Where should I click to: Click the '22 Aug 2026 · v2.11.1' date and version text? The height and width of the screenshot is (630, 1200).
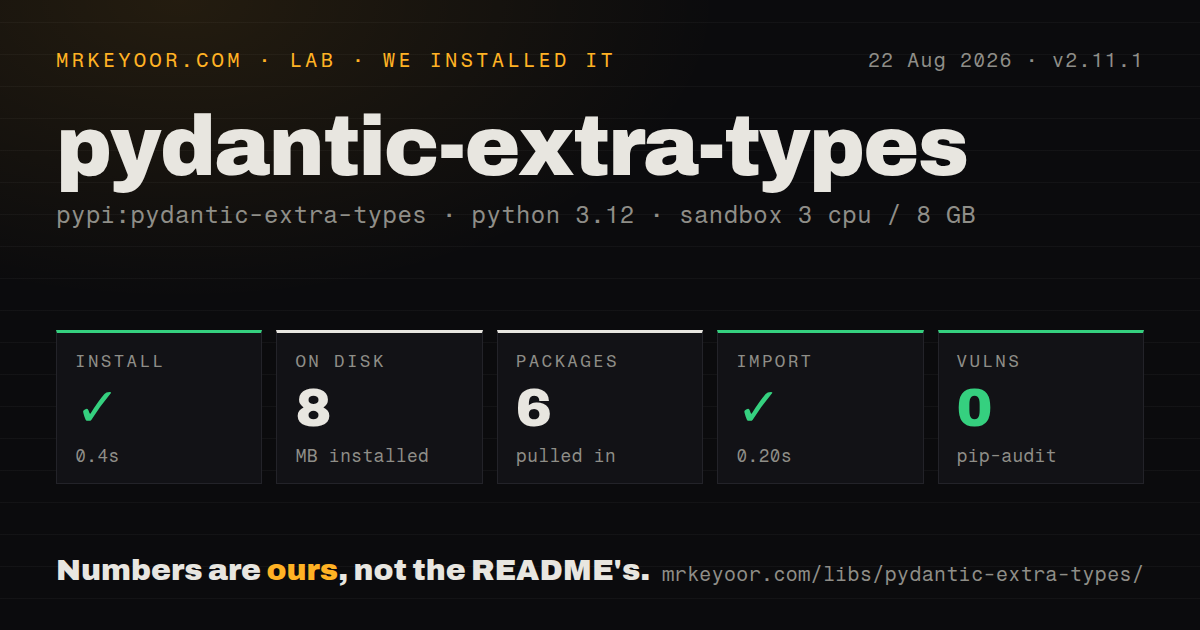[1005, 61]
